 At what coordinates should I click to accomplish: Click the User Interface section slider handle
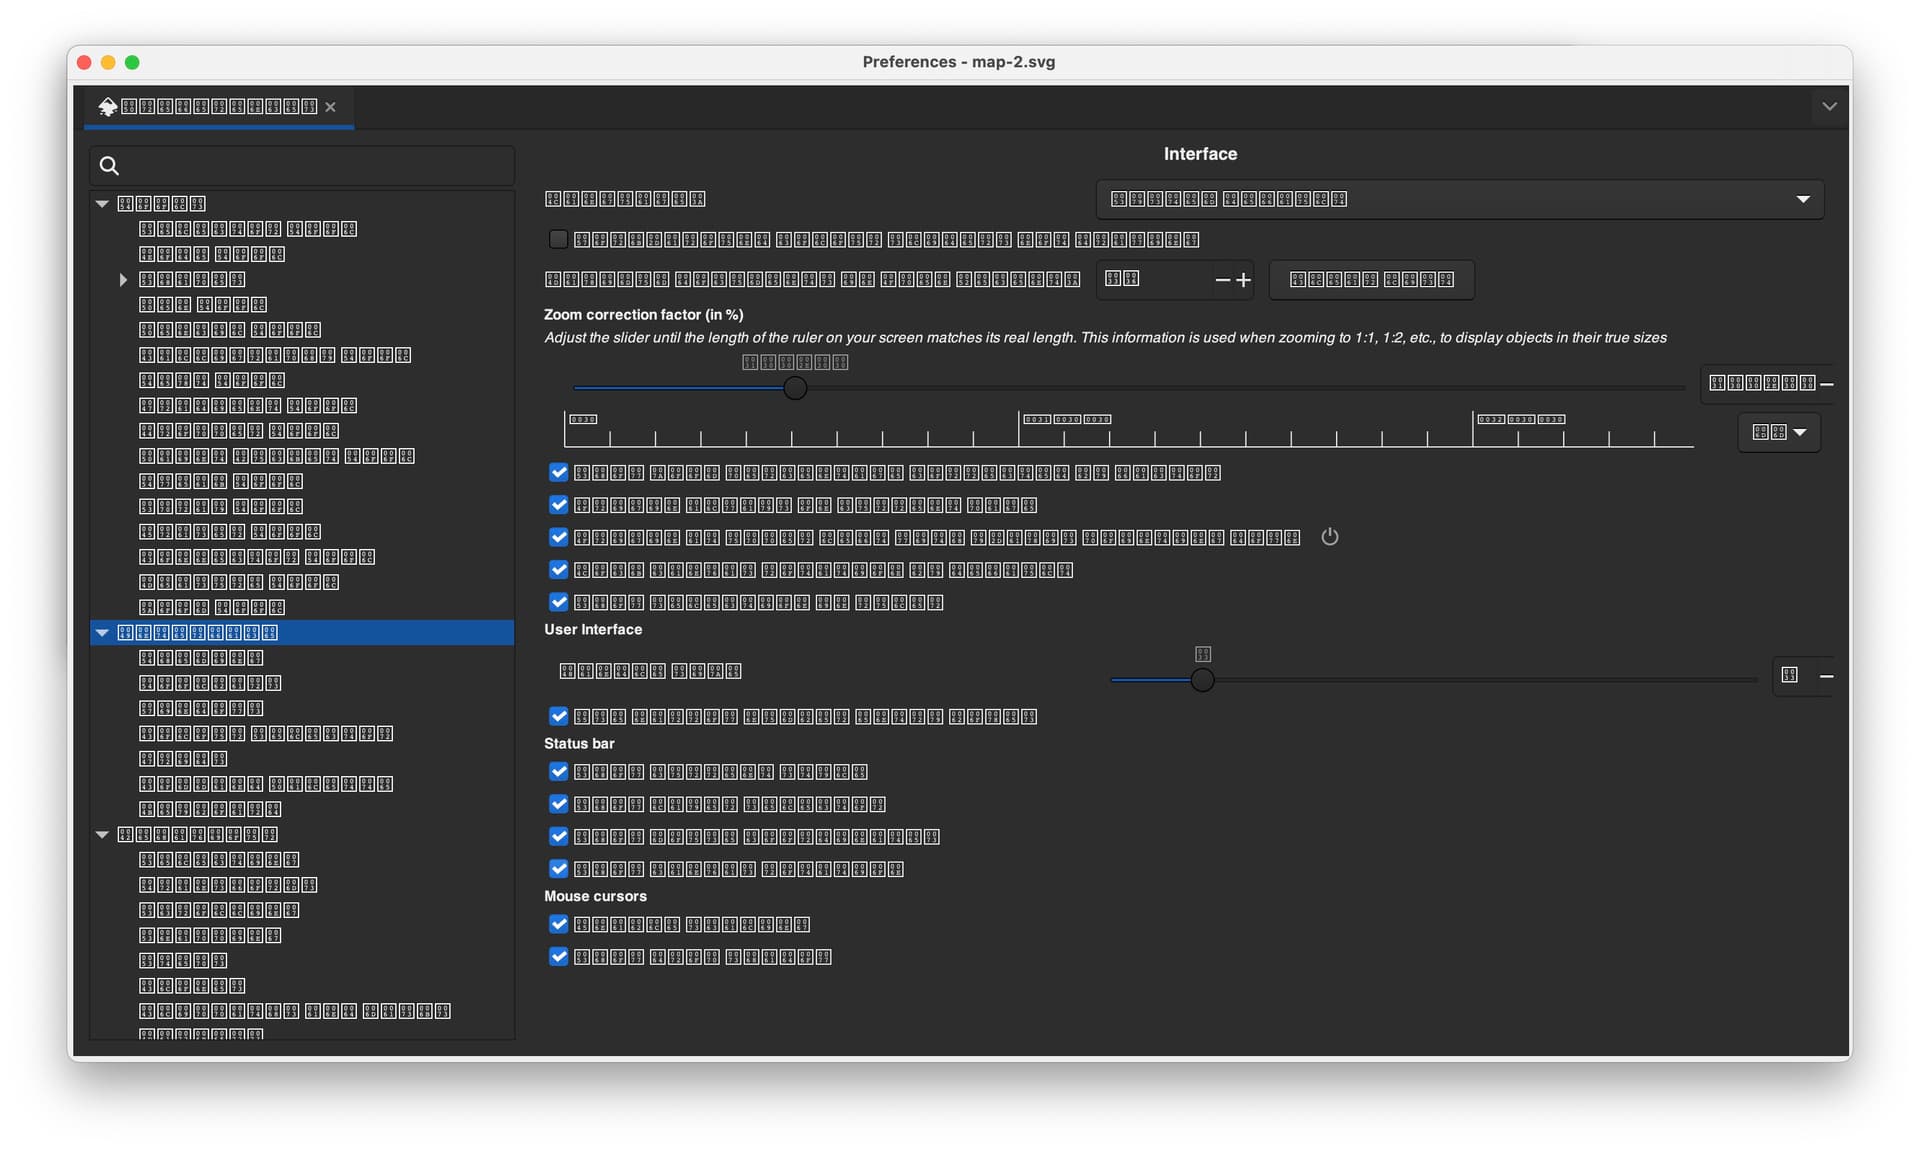tap(1202, 680)
